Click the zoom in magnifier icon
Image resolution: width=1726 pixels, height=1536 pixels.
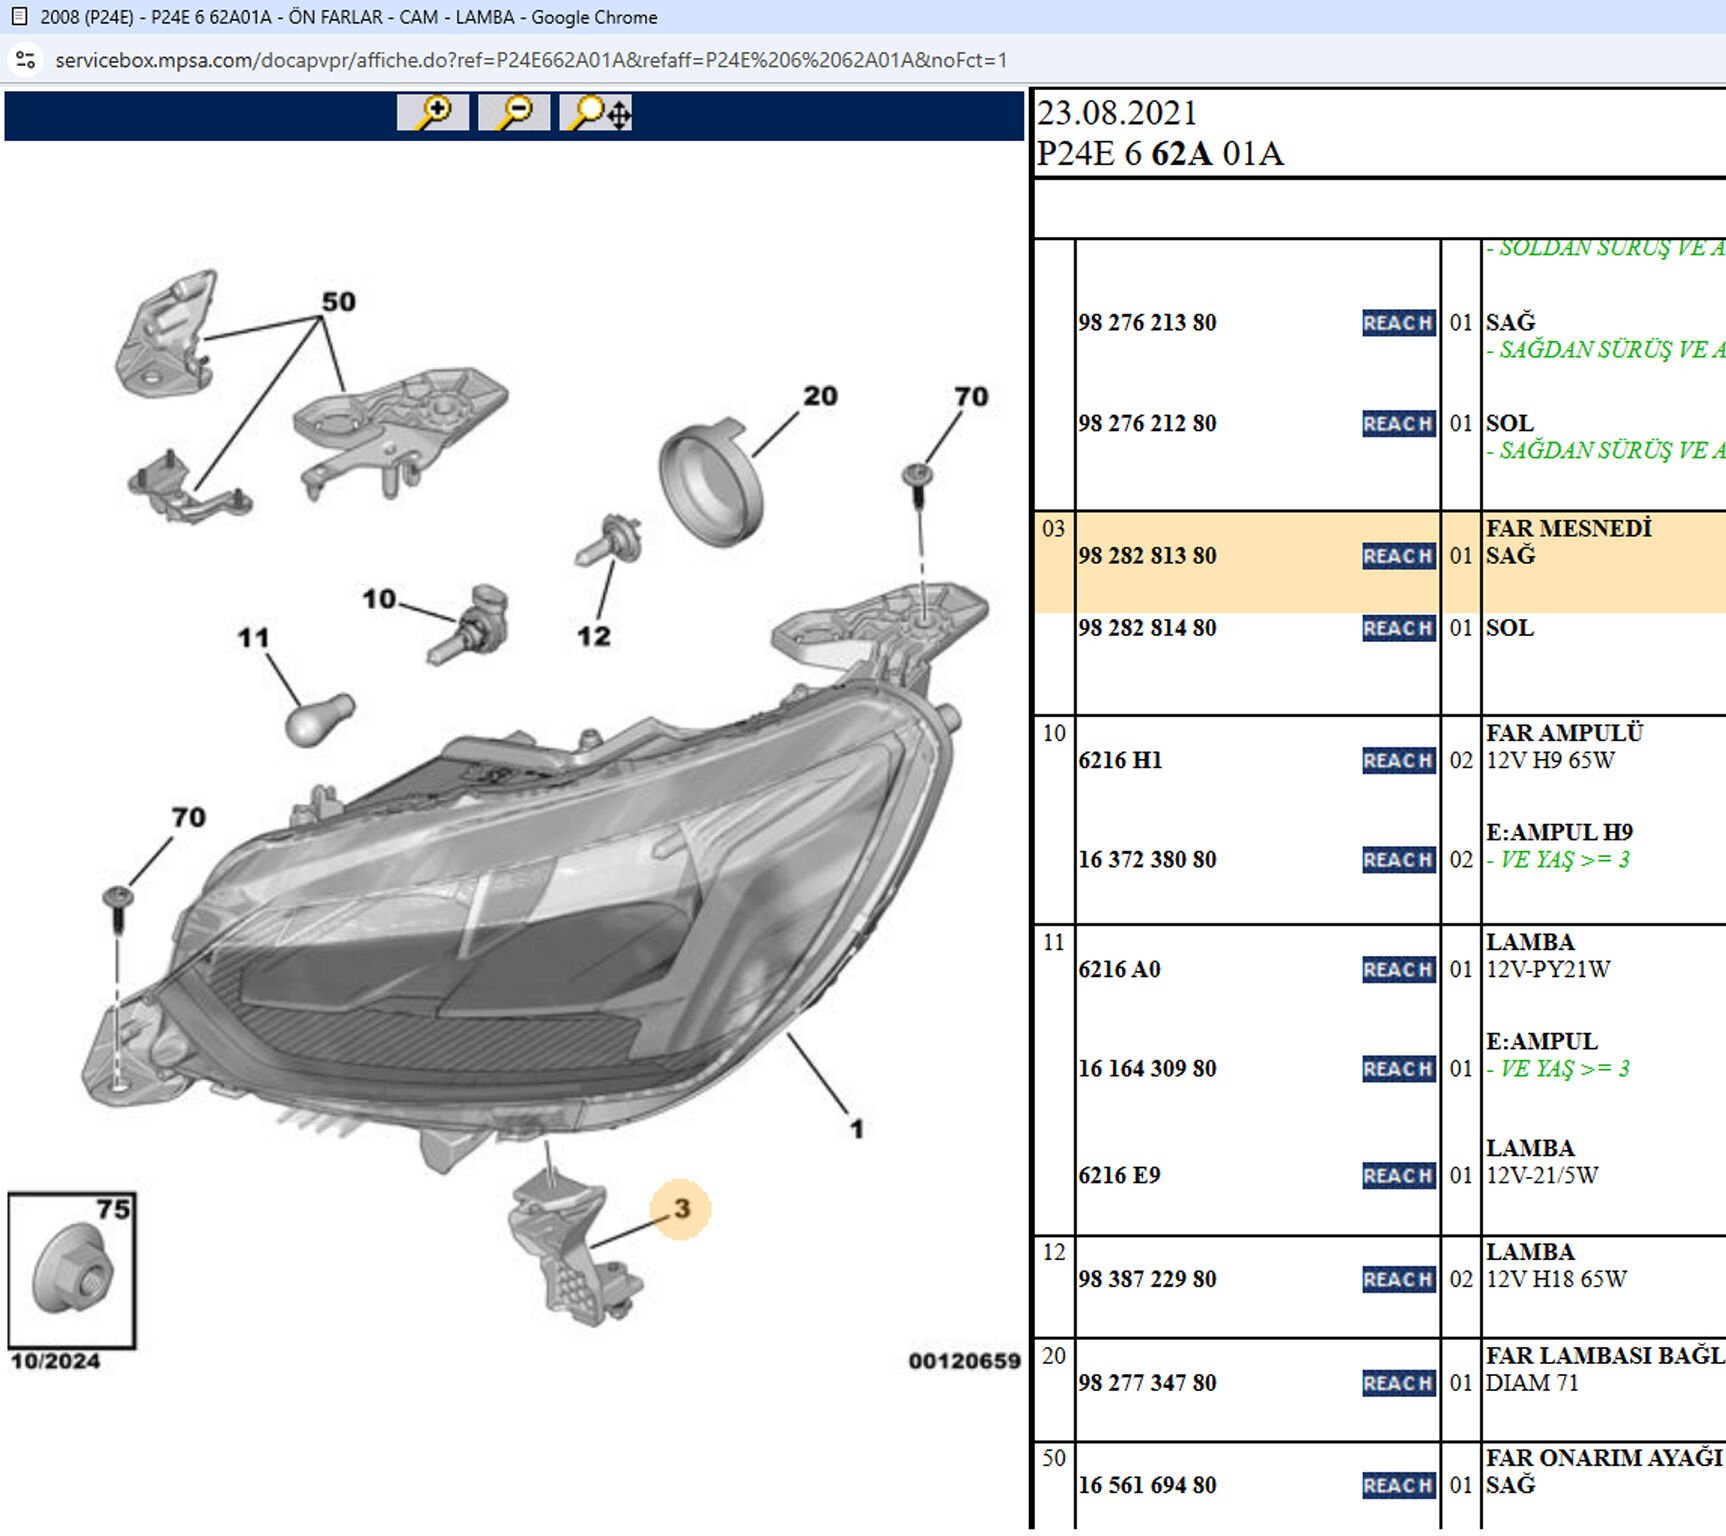click(x=433, y=112)
